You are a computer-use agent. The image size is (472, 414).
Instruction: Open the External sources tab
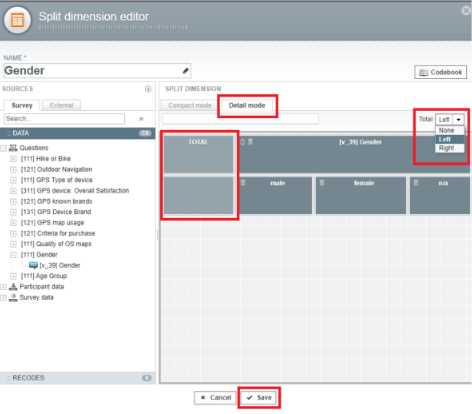click(x=61, y=105)
